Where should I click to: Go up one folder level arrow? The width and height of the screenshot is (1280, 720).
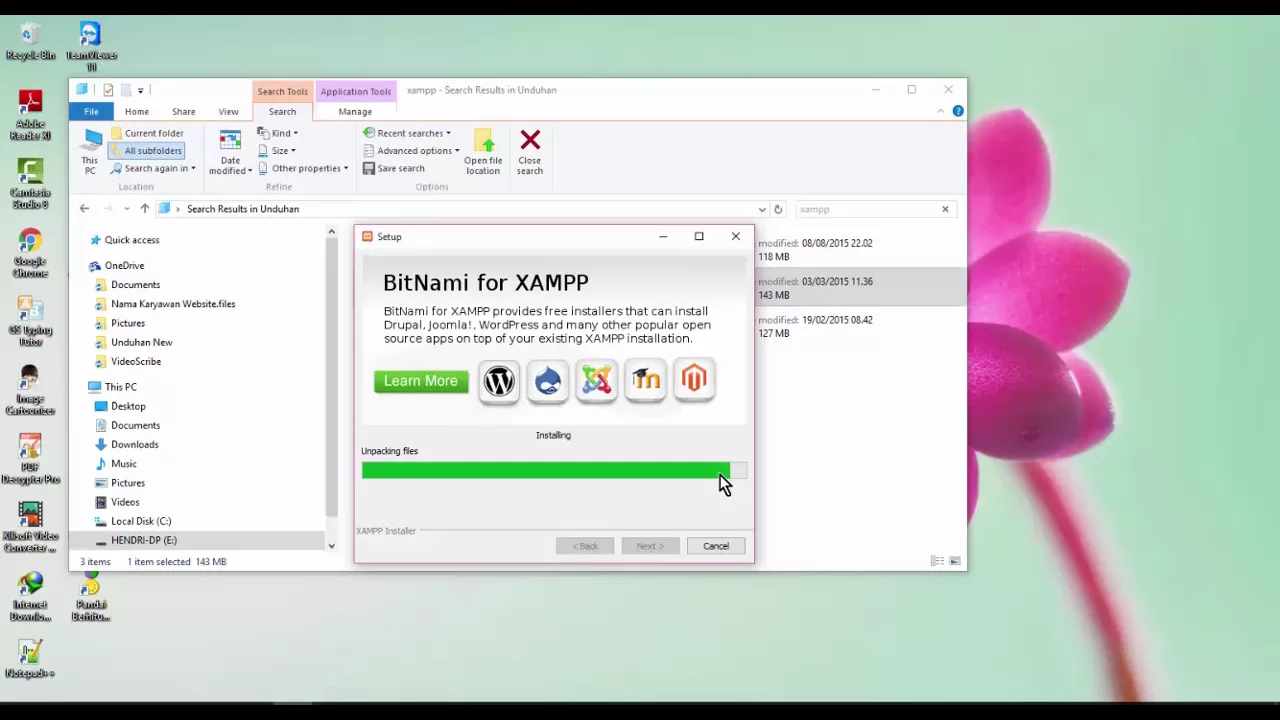click(x=144, y=209)
